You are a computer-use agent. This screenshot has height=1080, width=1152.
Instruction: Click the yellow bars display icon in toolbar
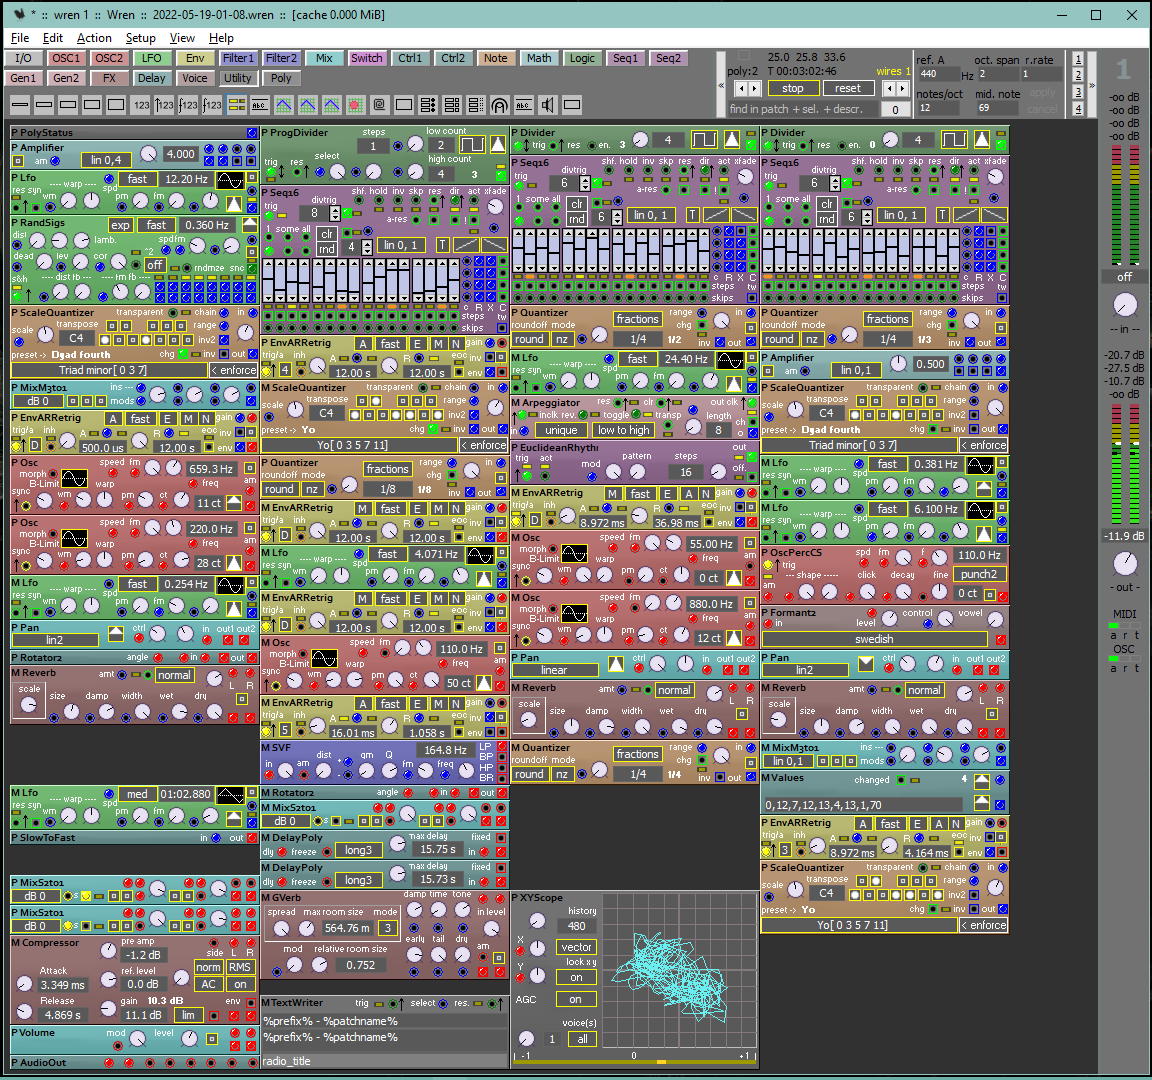237,105
